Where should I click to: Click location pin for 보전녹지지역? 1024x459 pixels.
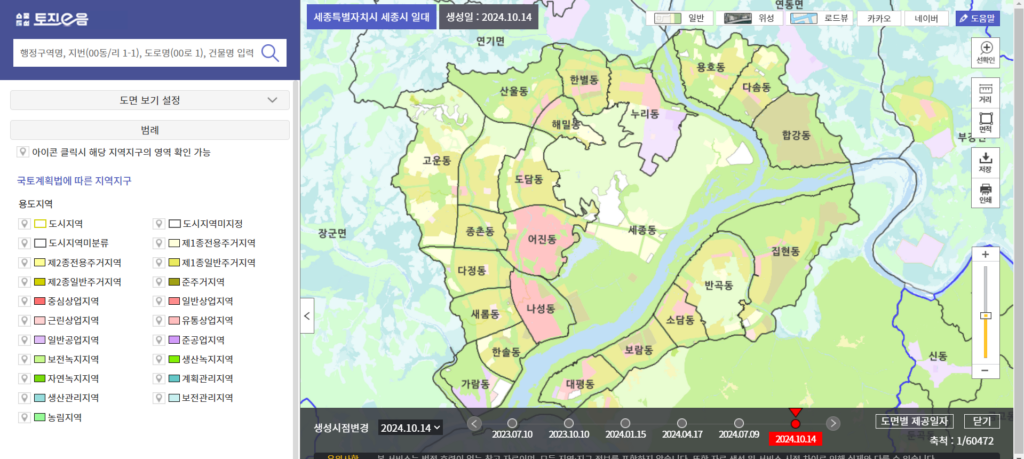(24, 359)
